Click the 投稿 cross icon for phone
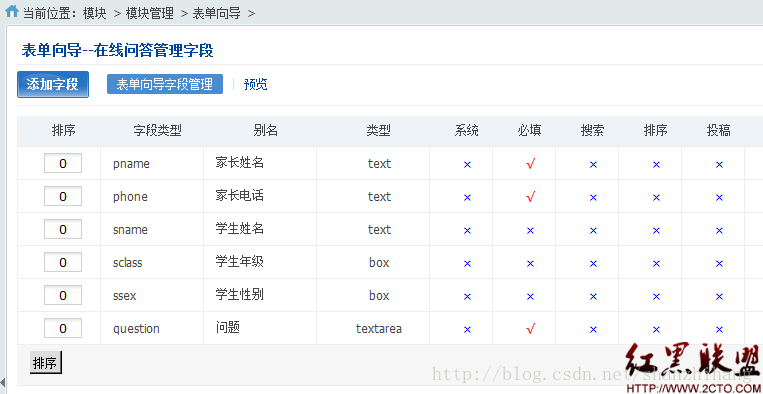The image size is (763, 394). coord(719,198)
